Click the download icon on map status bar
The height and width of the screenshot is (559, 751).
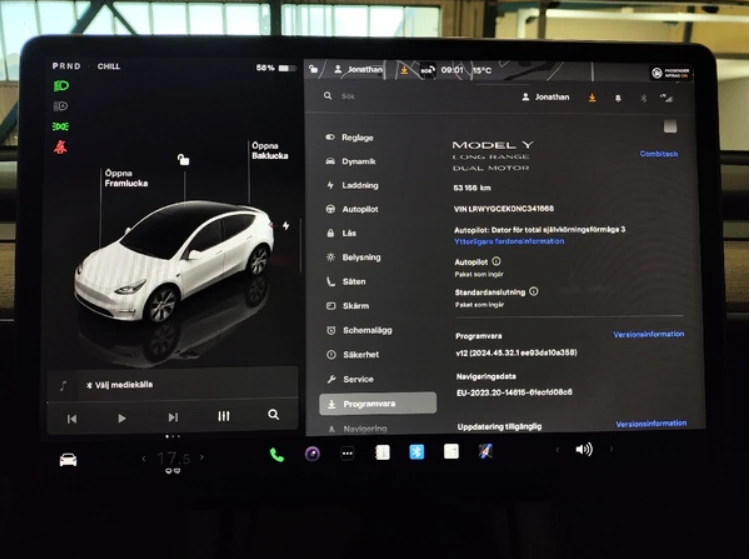coord(404,70)
